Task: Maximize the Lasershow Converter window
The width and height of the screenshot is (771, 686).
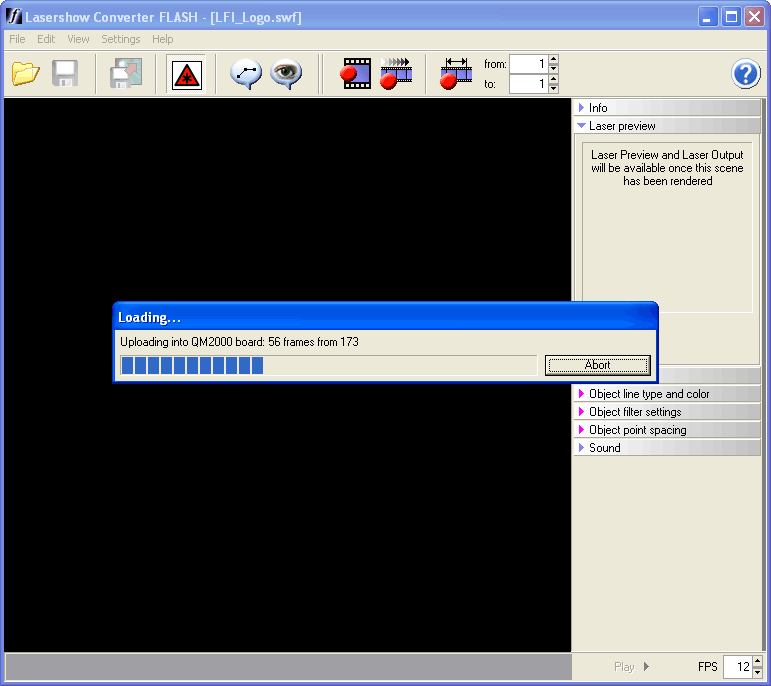Action: (731, 17)
